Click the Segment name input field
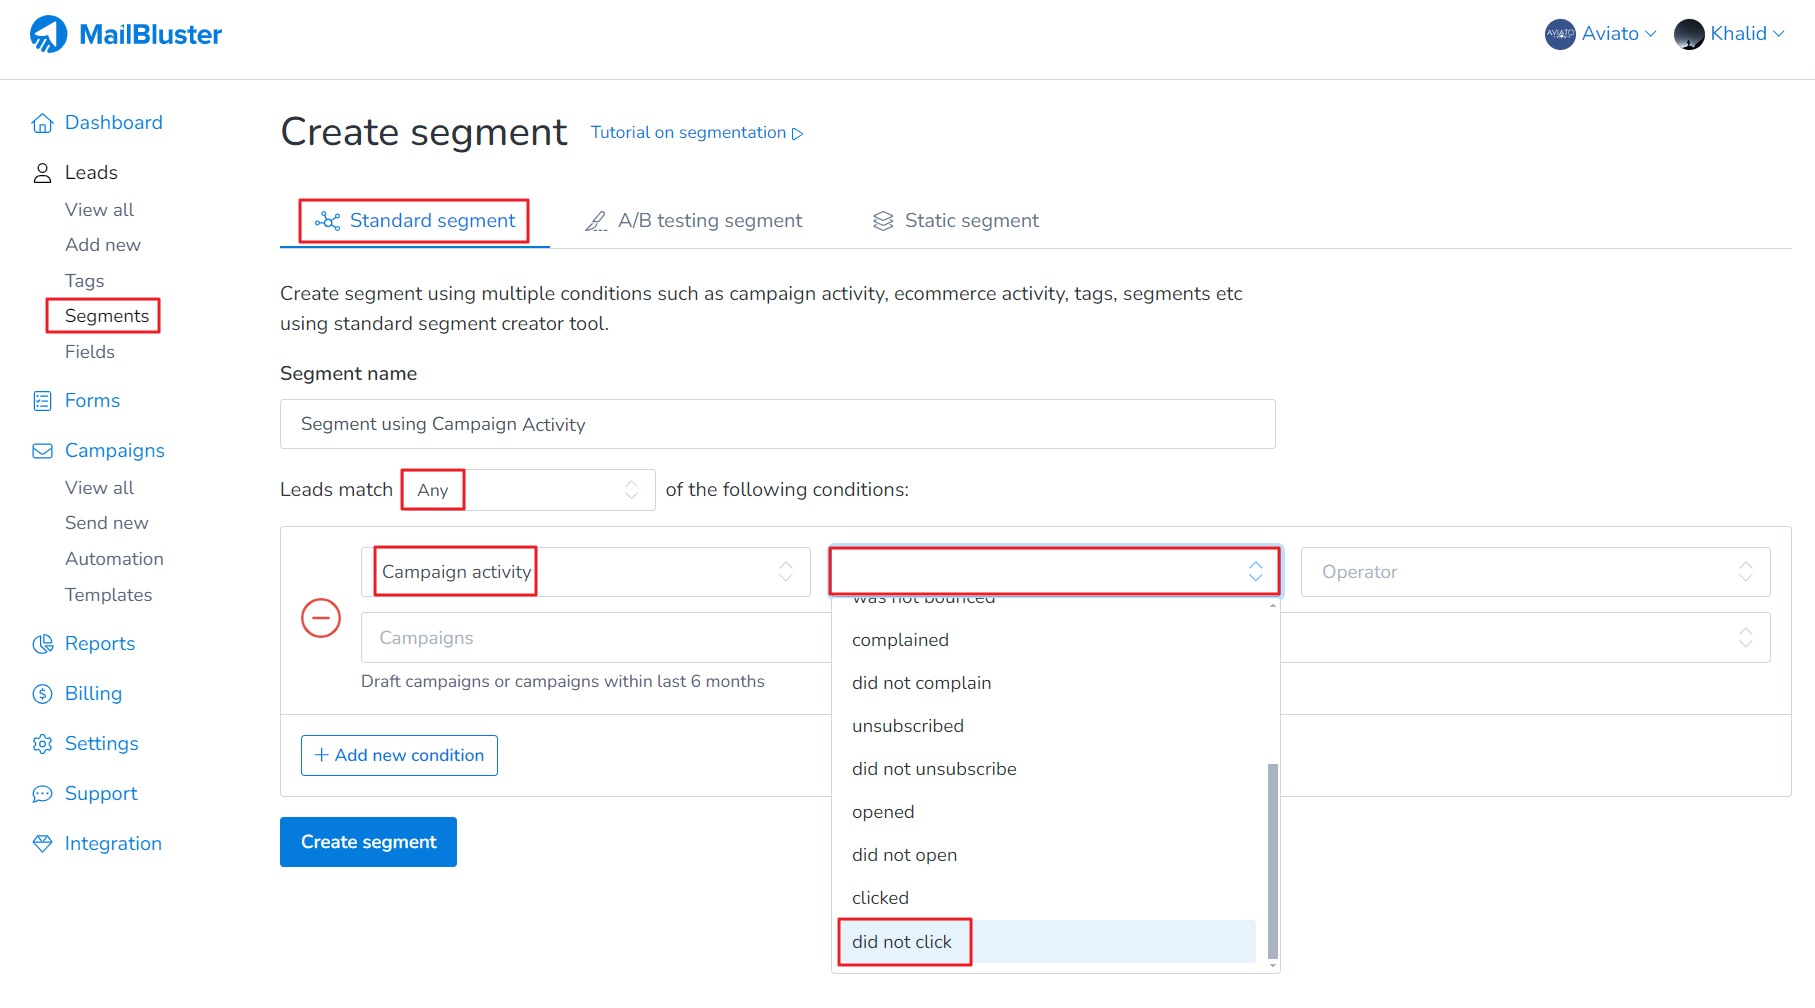Viewport: 1815px width, 1008px height. [x=777, y=424]
